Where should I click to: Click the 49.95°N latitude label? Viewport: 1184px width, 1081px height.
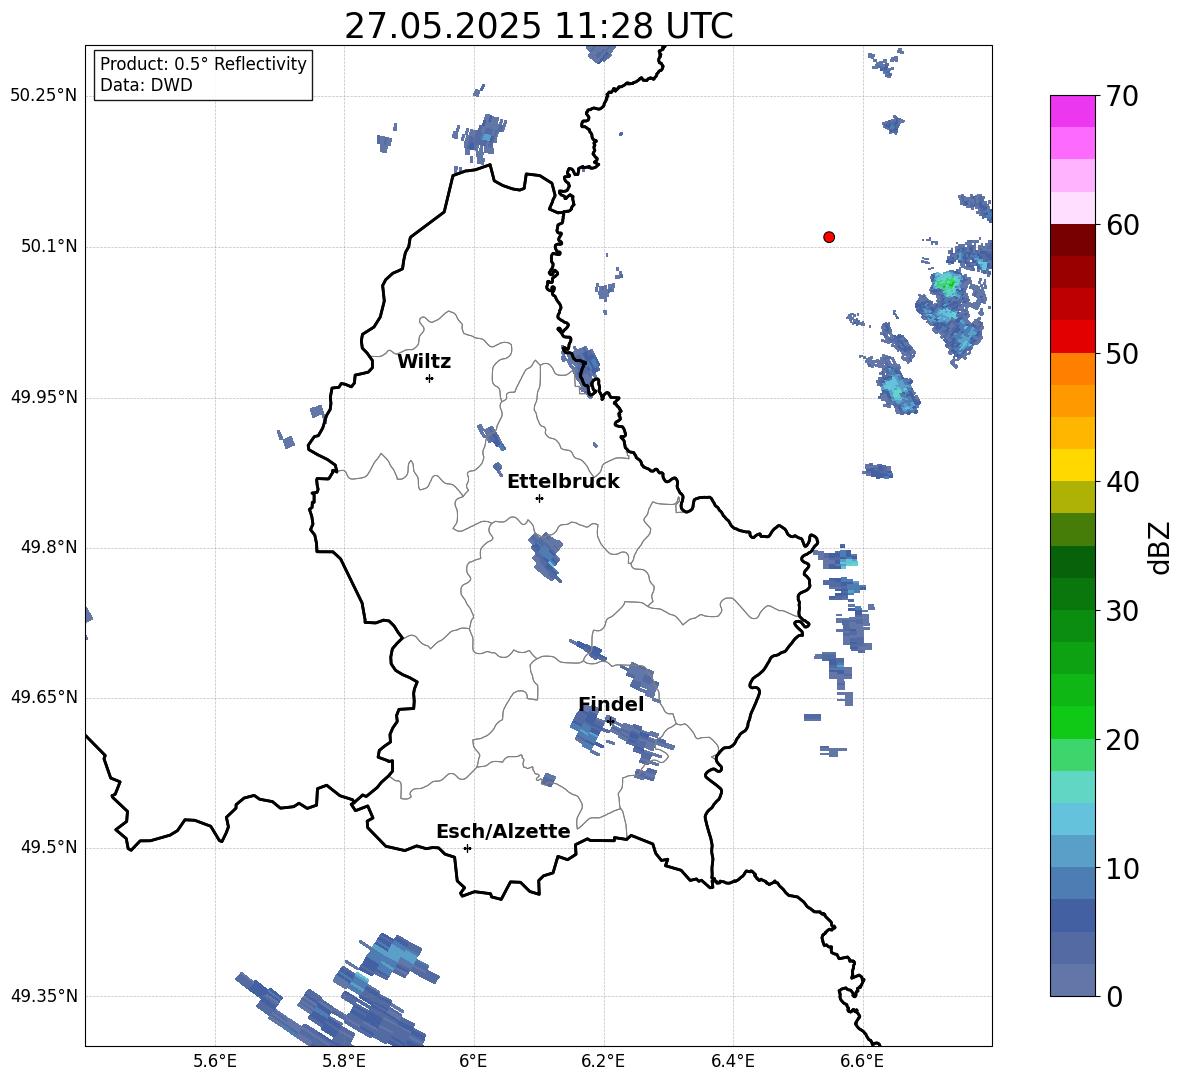click(44, 396)
